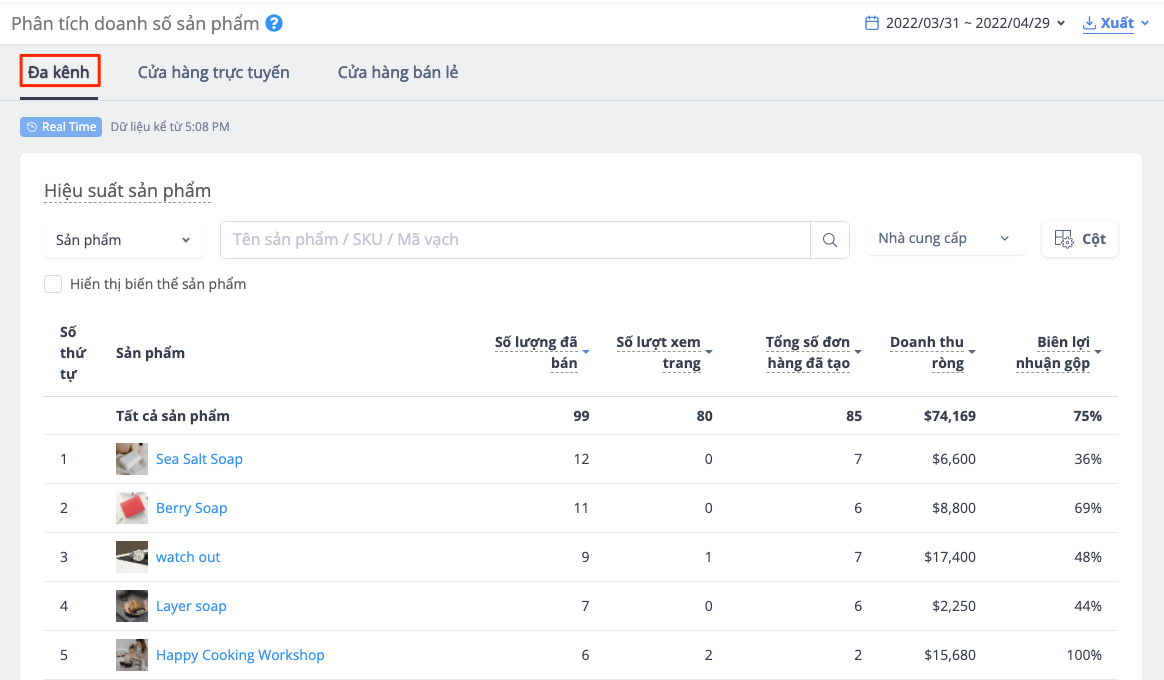1164x680 pixels.
Task: Open the Nhà cung cấp dropdown
Action: (944, 238)
